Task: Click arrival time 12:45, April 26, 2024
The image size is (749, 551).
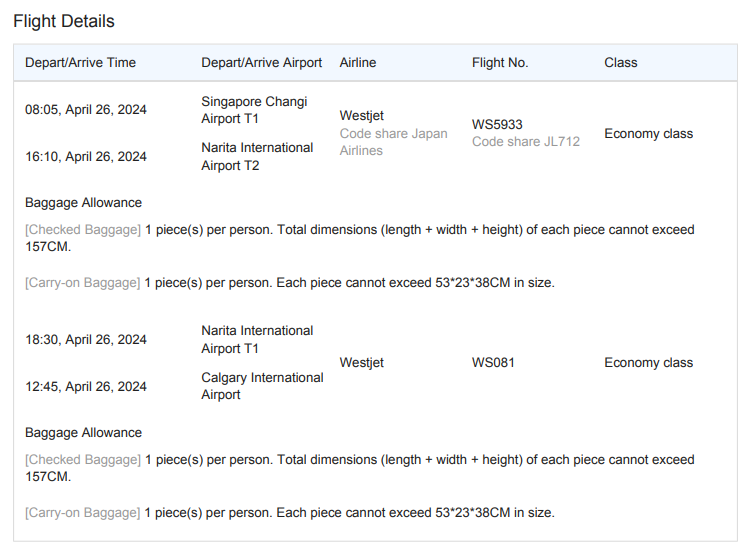Action: (86, 386)
